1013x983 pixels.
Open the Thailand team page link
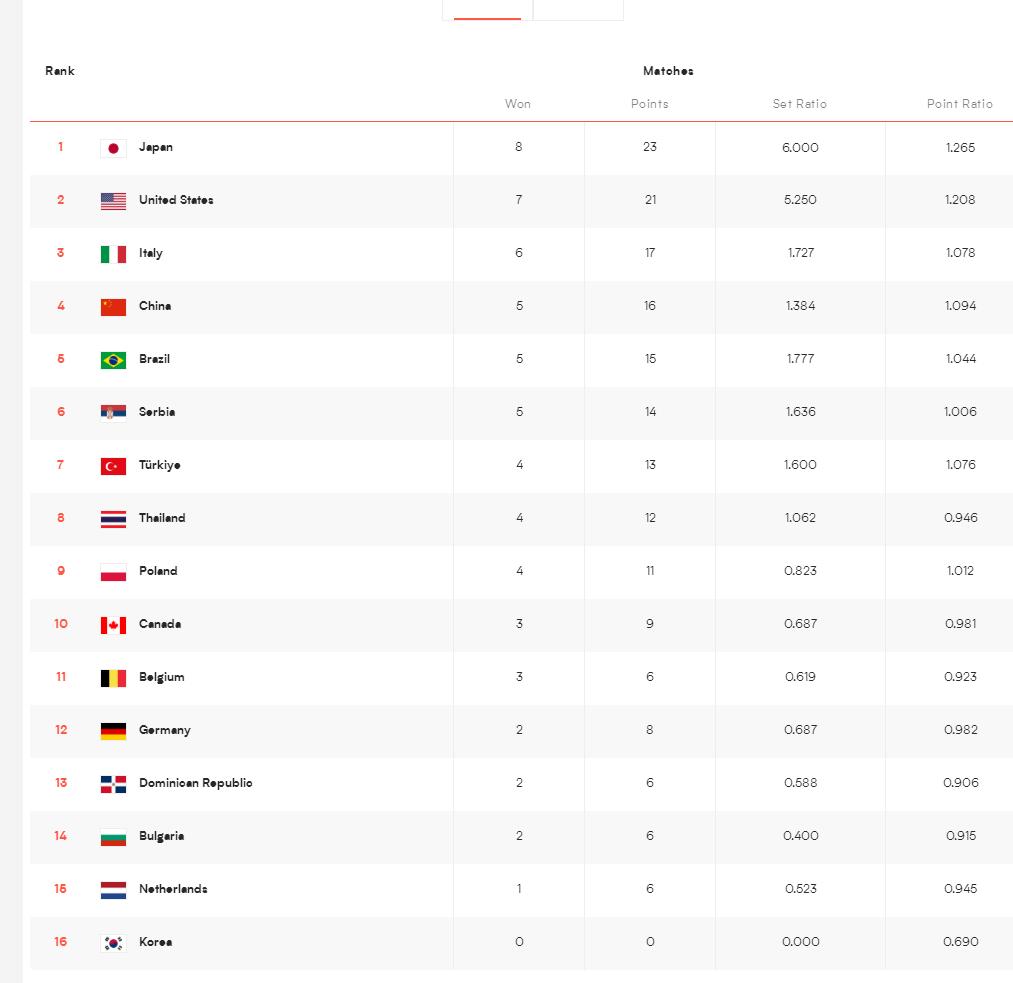click(x=162, y=518)
